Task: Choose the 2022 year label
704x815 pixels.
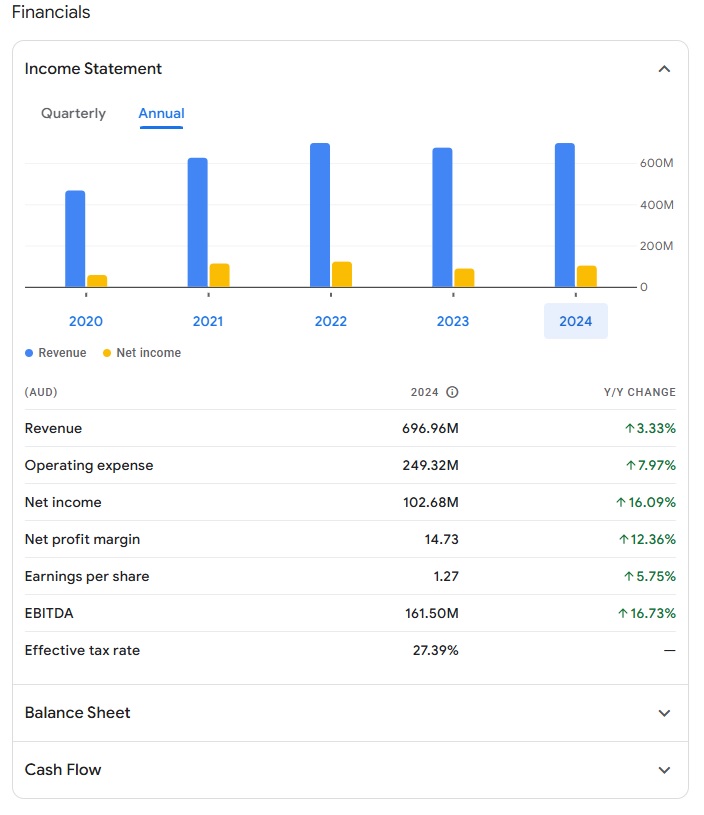Action: coord(331,321)
